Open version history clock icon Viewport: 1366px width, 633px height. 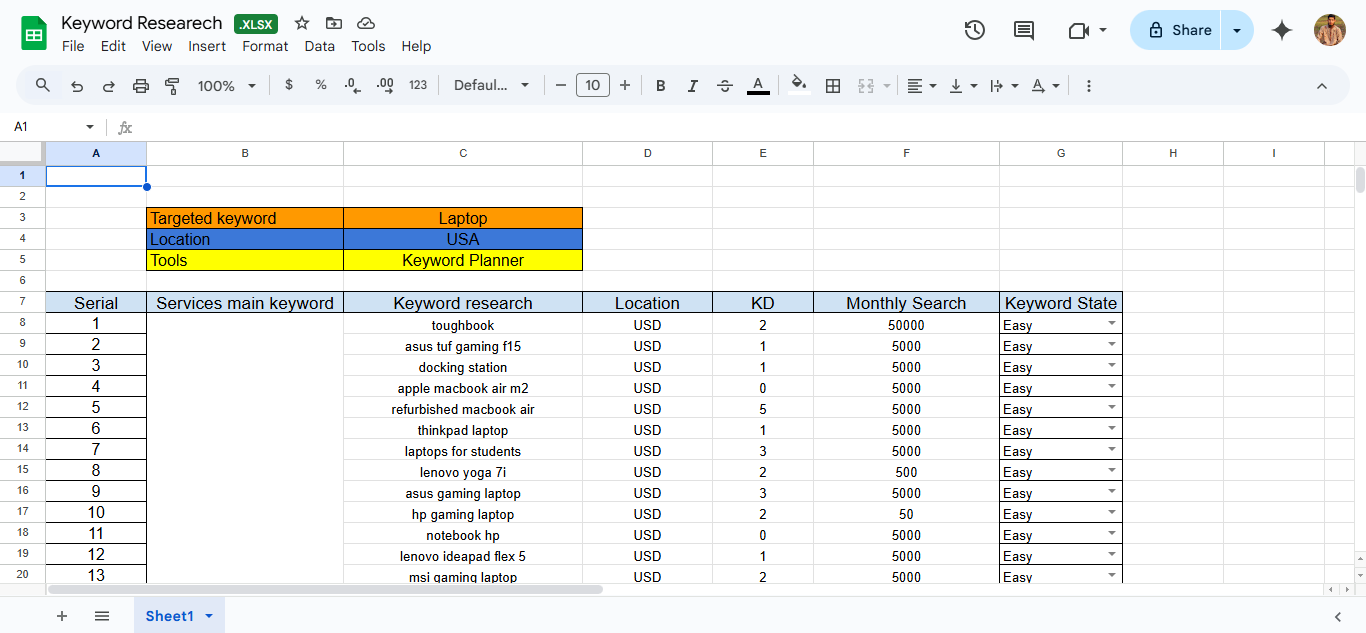tap(974, 30)
